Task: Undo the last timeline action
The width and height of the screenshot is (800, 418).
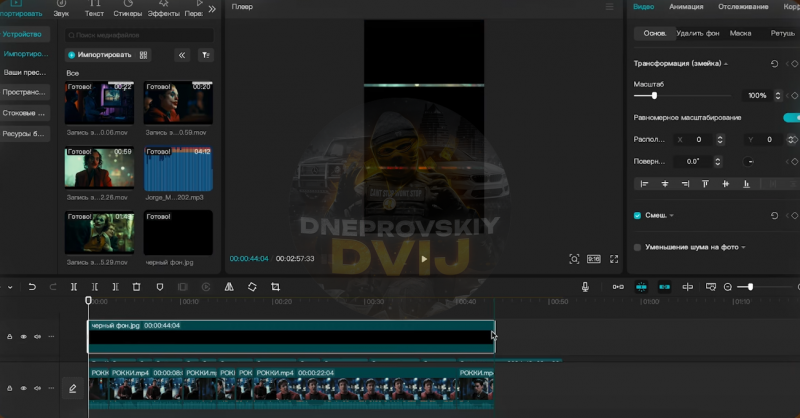Action: (32, 287)
